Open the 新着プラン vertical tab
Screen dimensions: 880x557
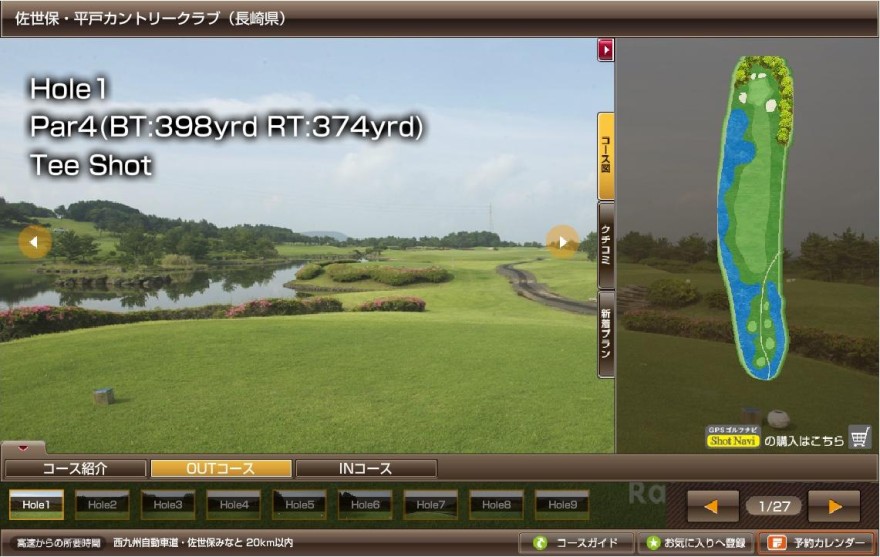click(606, 334)
